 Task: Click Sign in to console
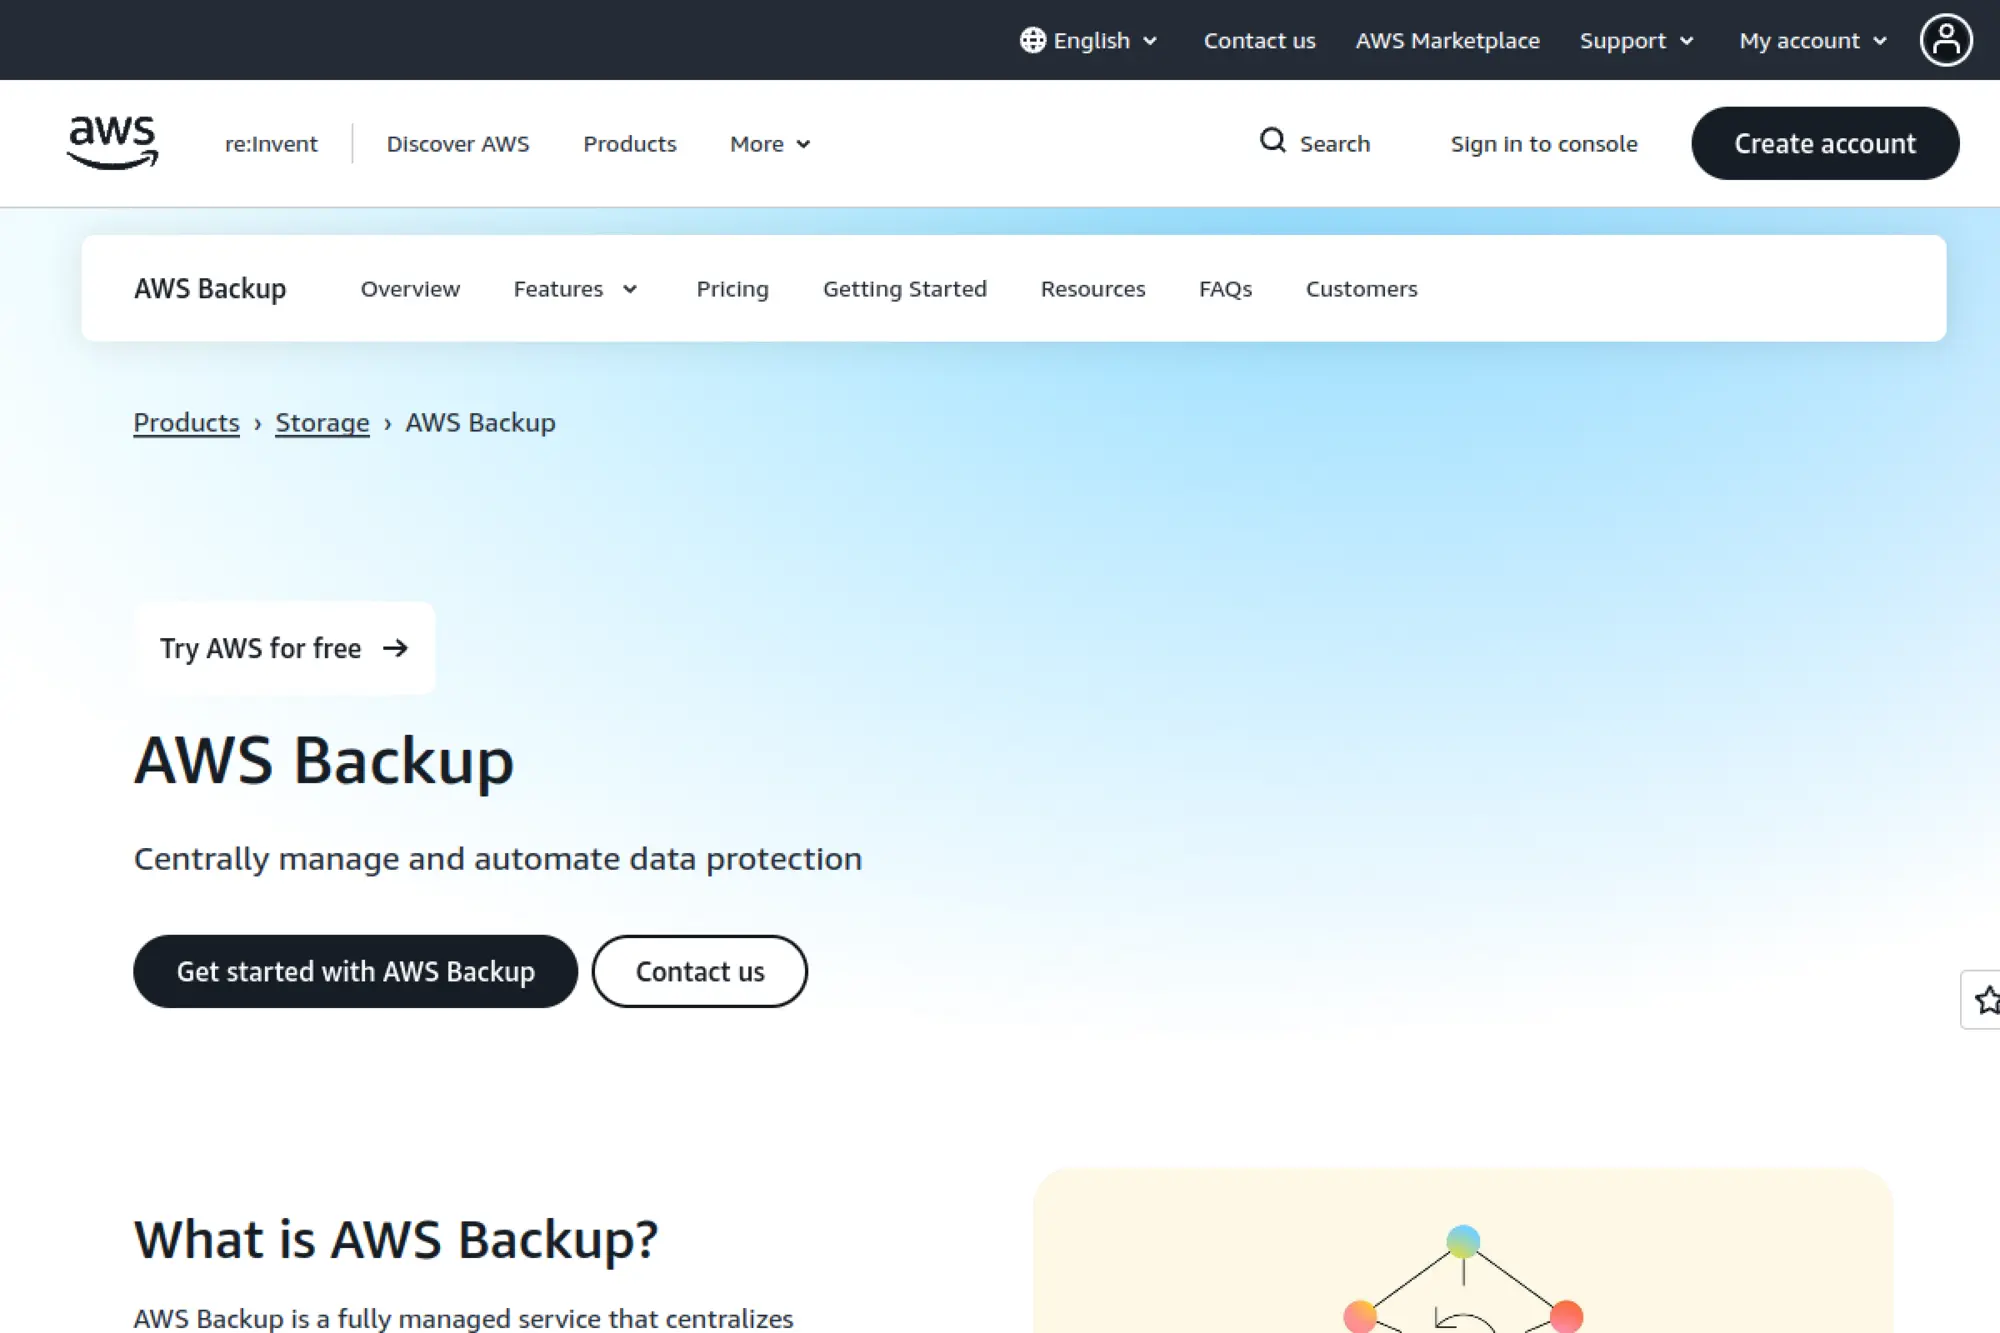[x=1543, y=143]
